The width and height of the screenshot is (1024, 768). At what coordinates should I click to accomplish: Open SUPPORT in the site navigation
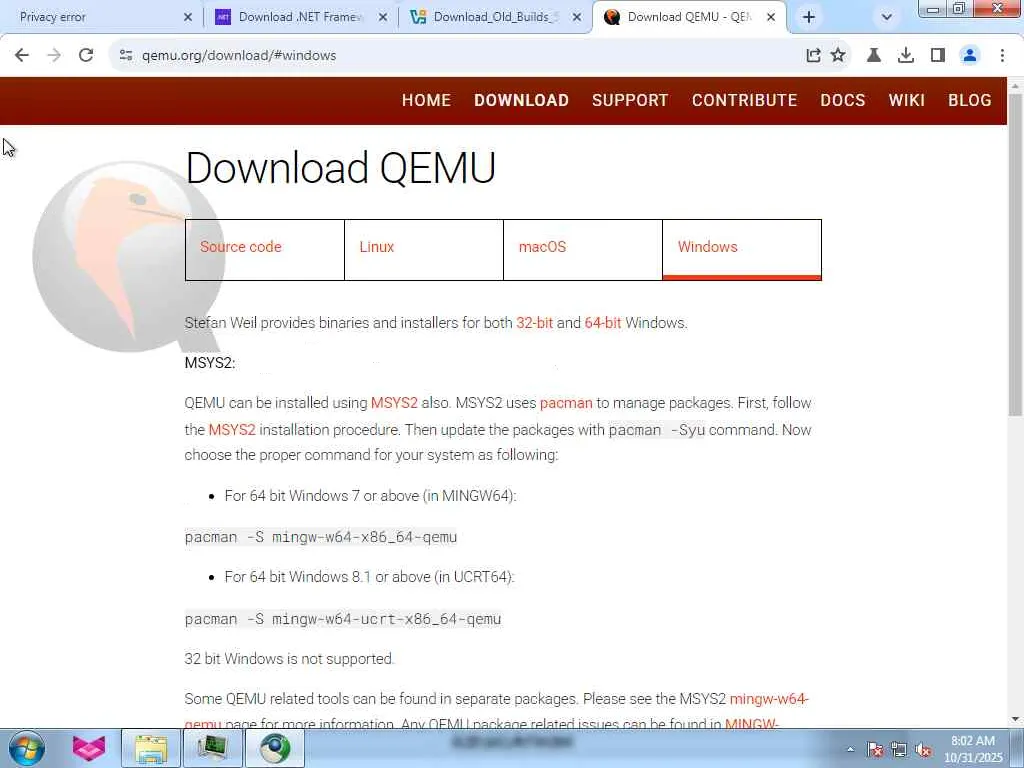tap(630, 100)
